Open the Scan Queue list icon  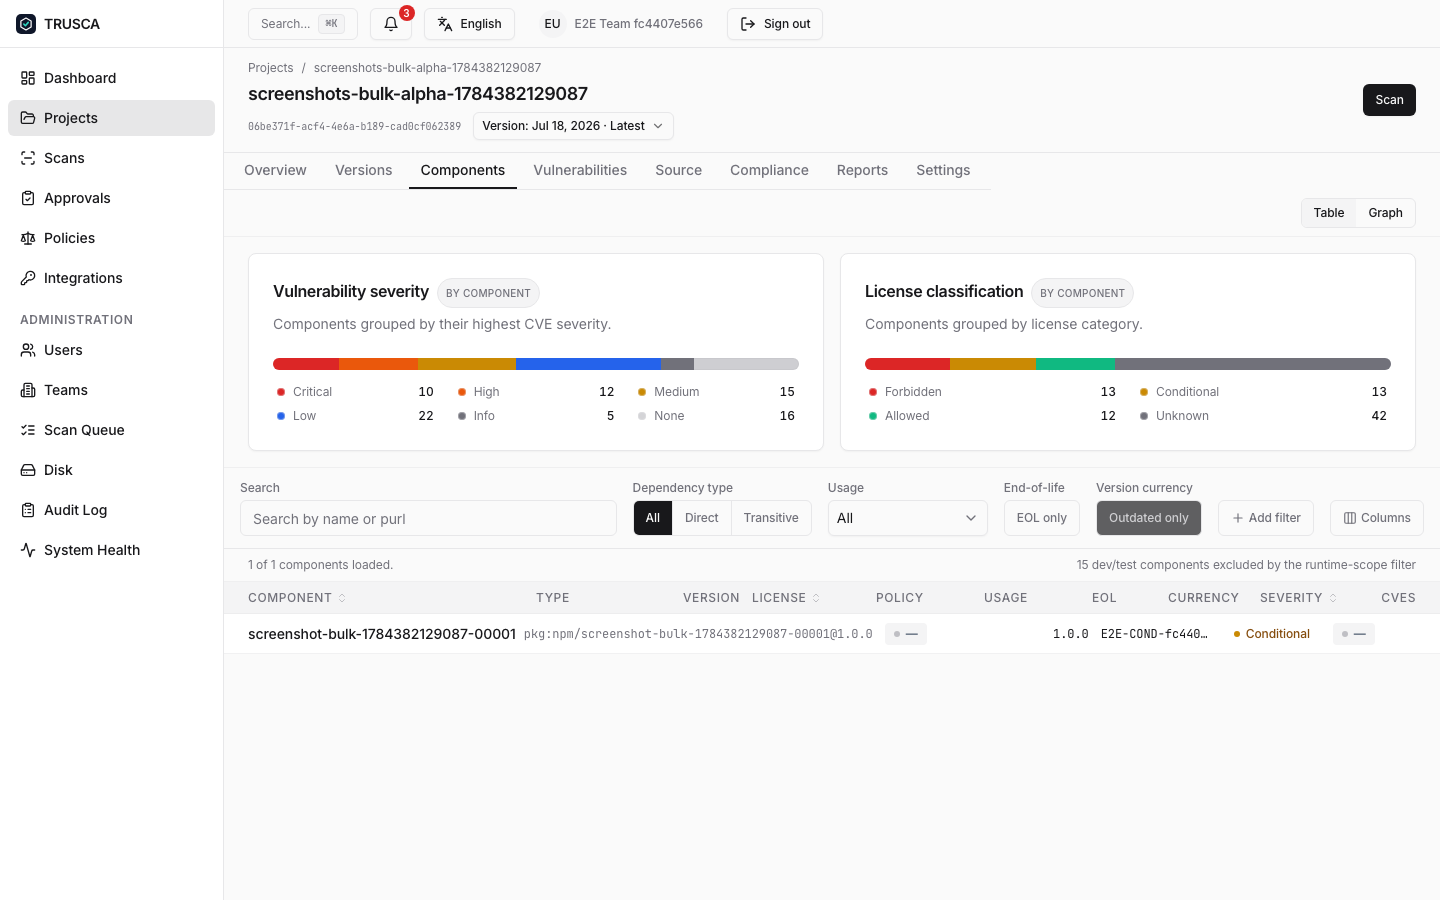click(28, 430)
